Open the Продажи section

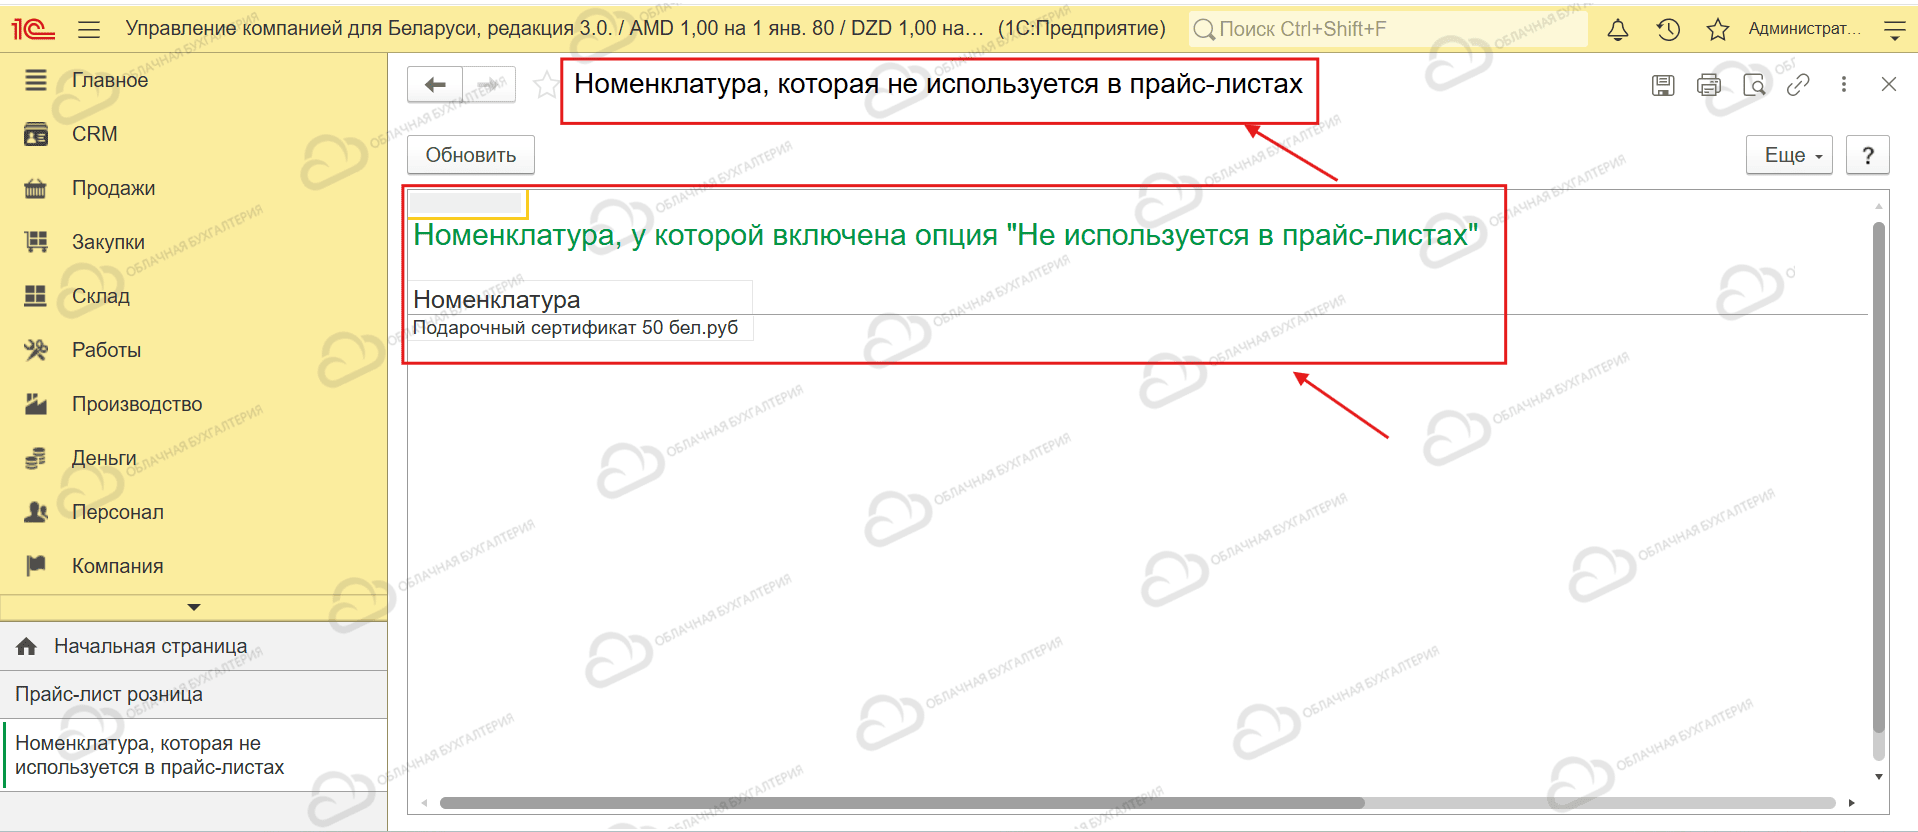click(113, 188)
